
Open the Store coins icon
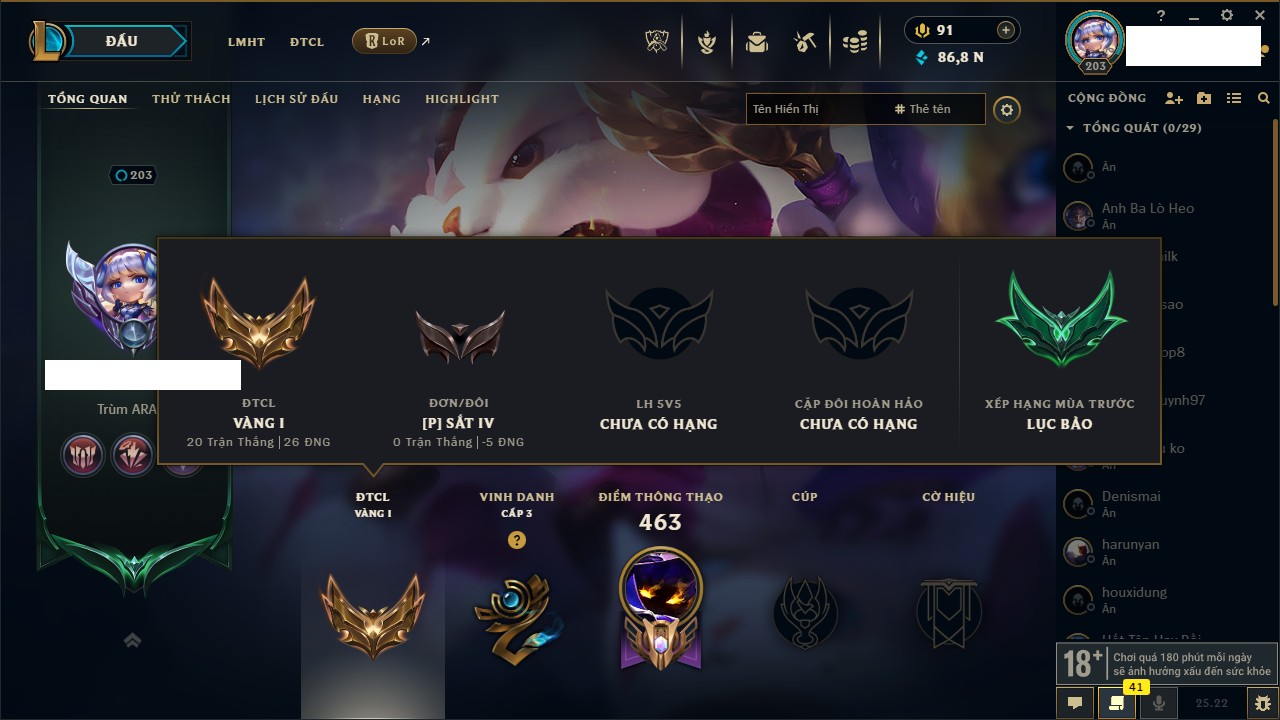click(x=854, y=42)
